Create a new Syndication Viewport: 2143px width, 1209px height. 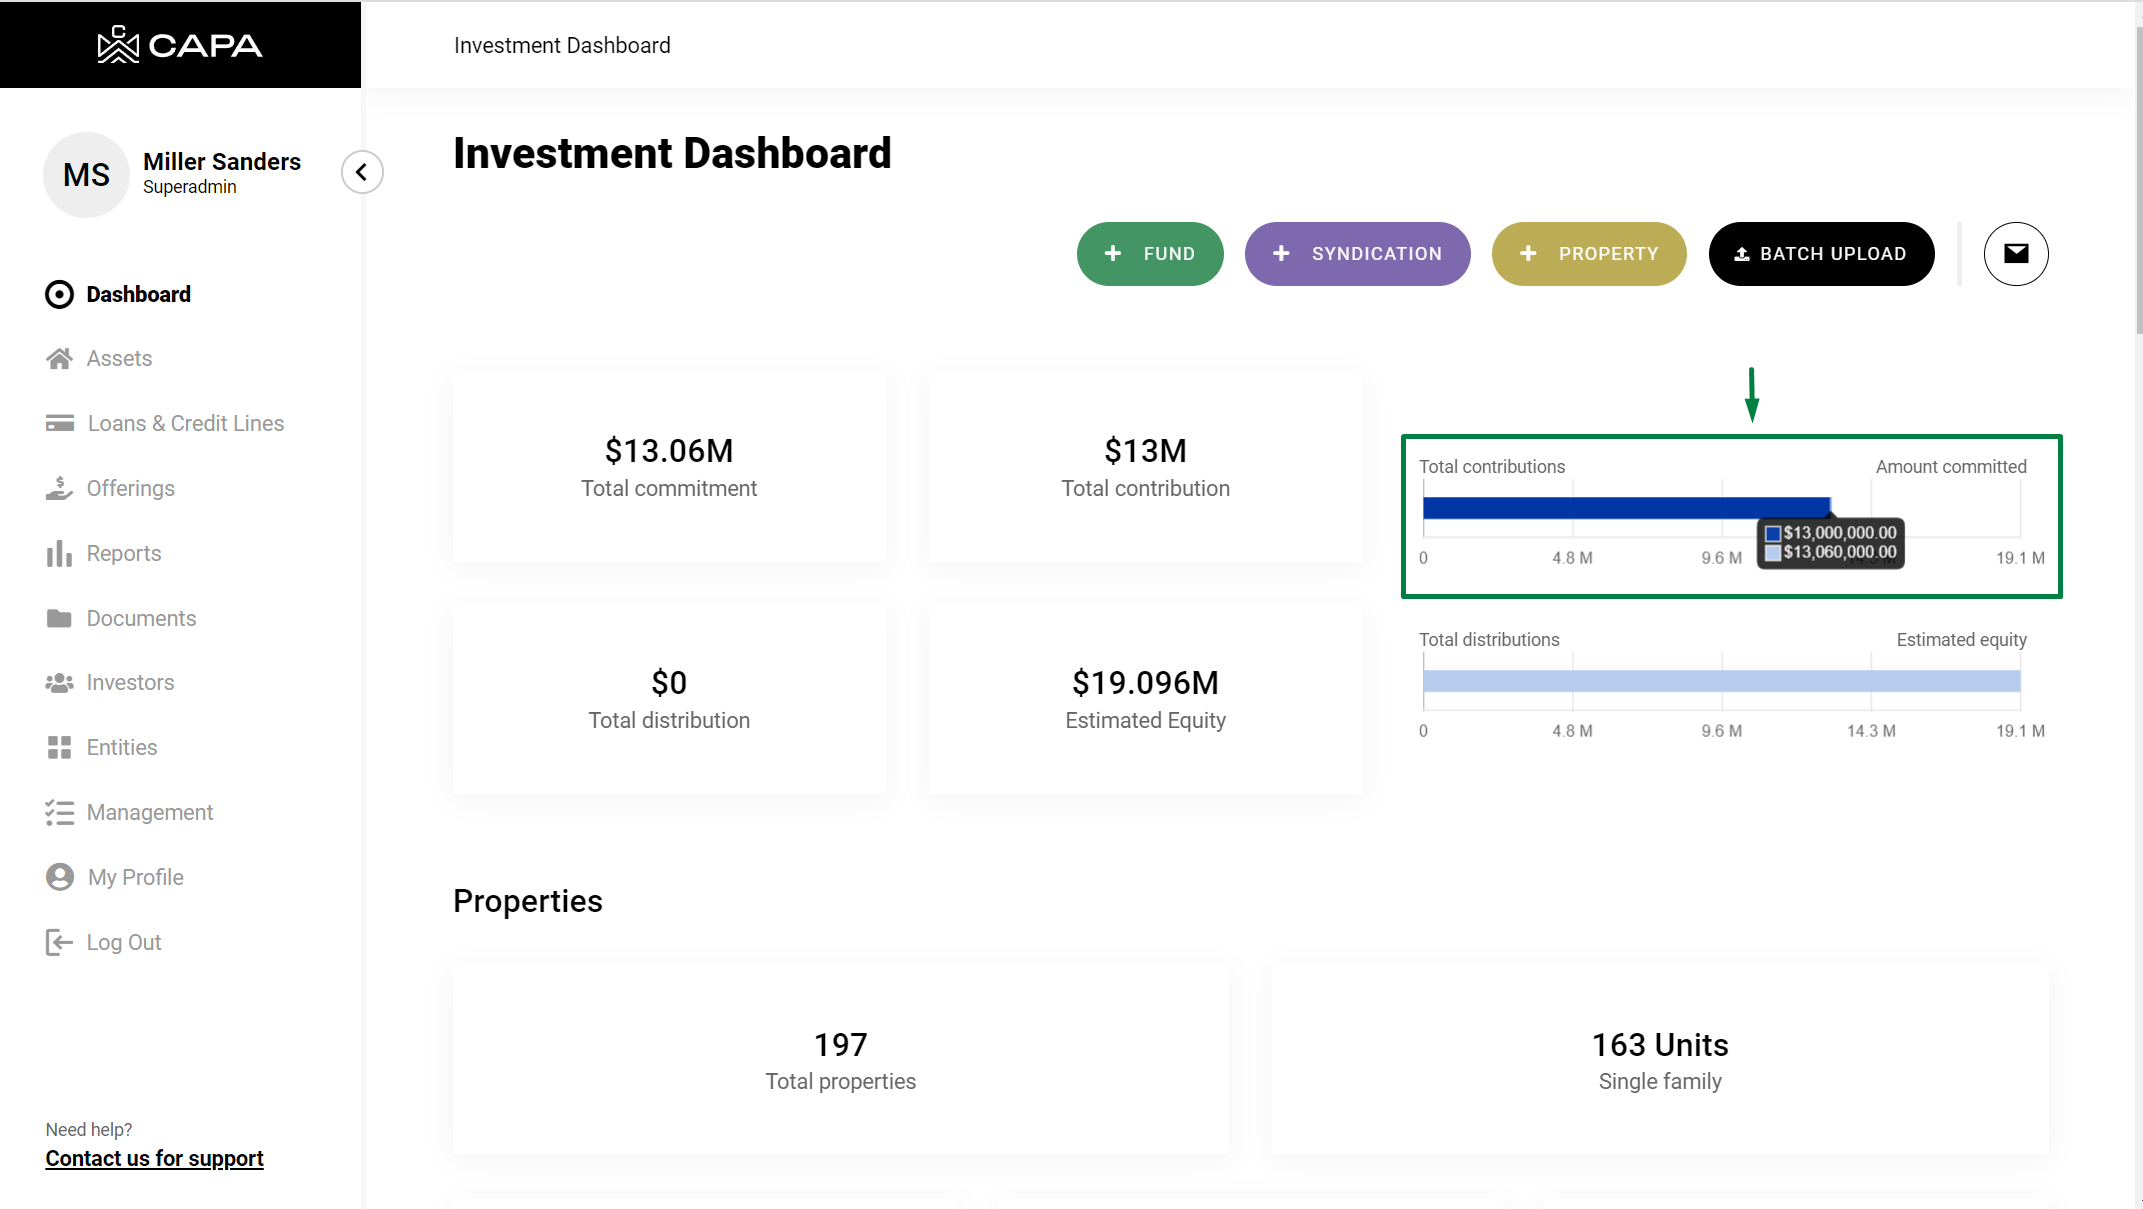coord(1357,254)
